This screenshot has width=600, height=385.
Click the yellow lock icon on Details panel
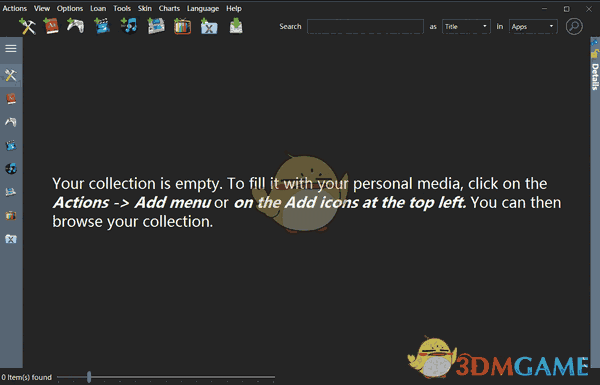[595, 54]
